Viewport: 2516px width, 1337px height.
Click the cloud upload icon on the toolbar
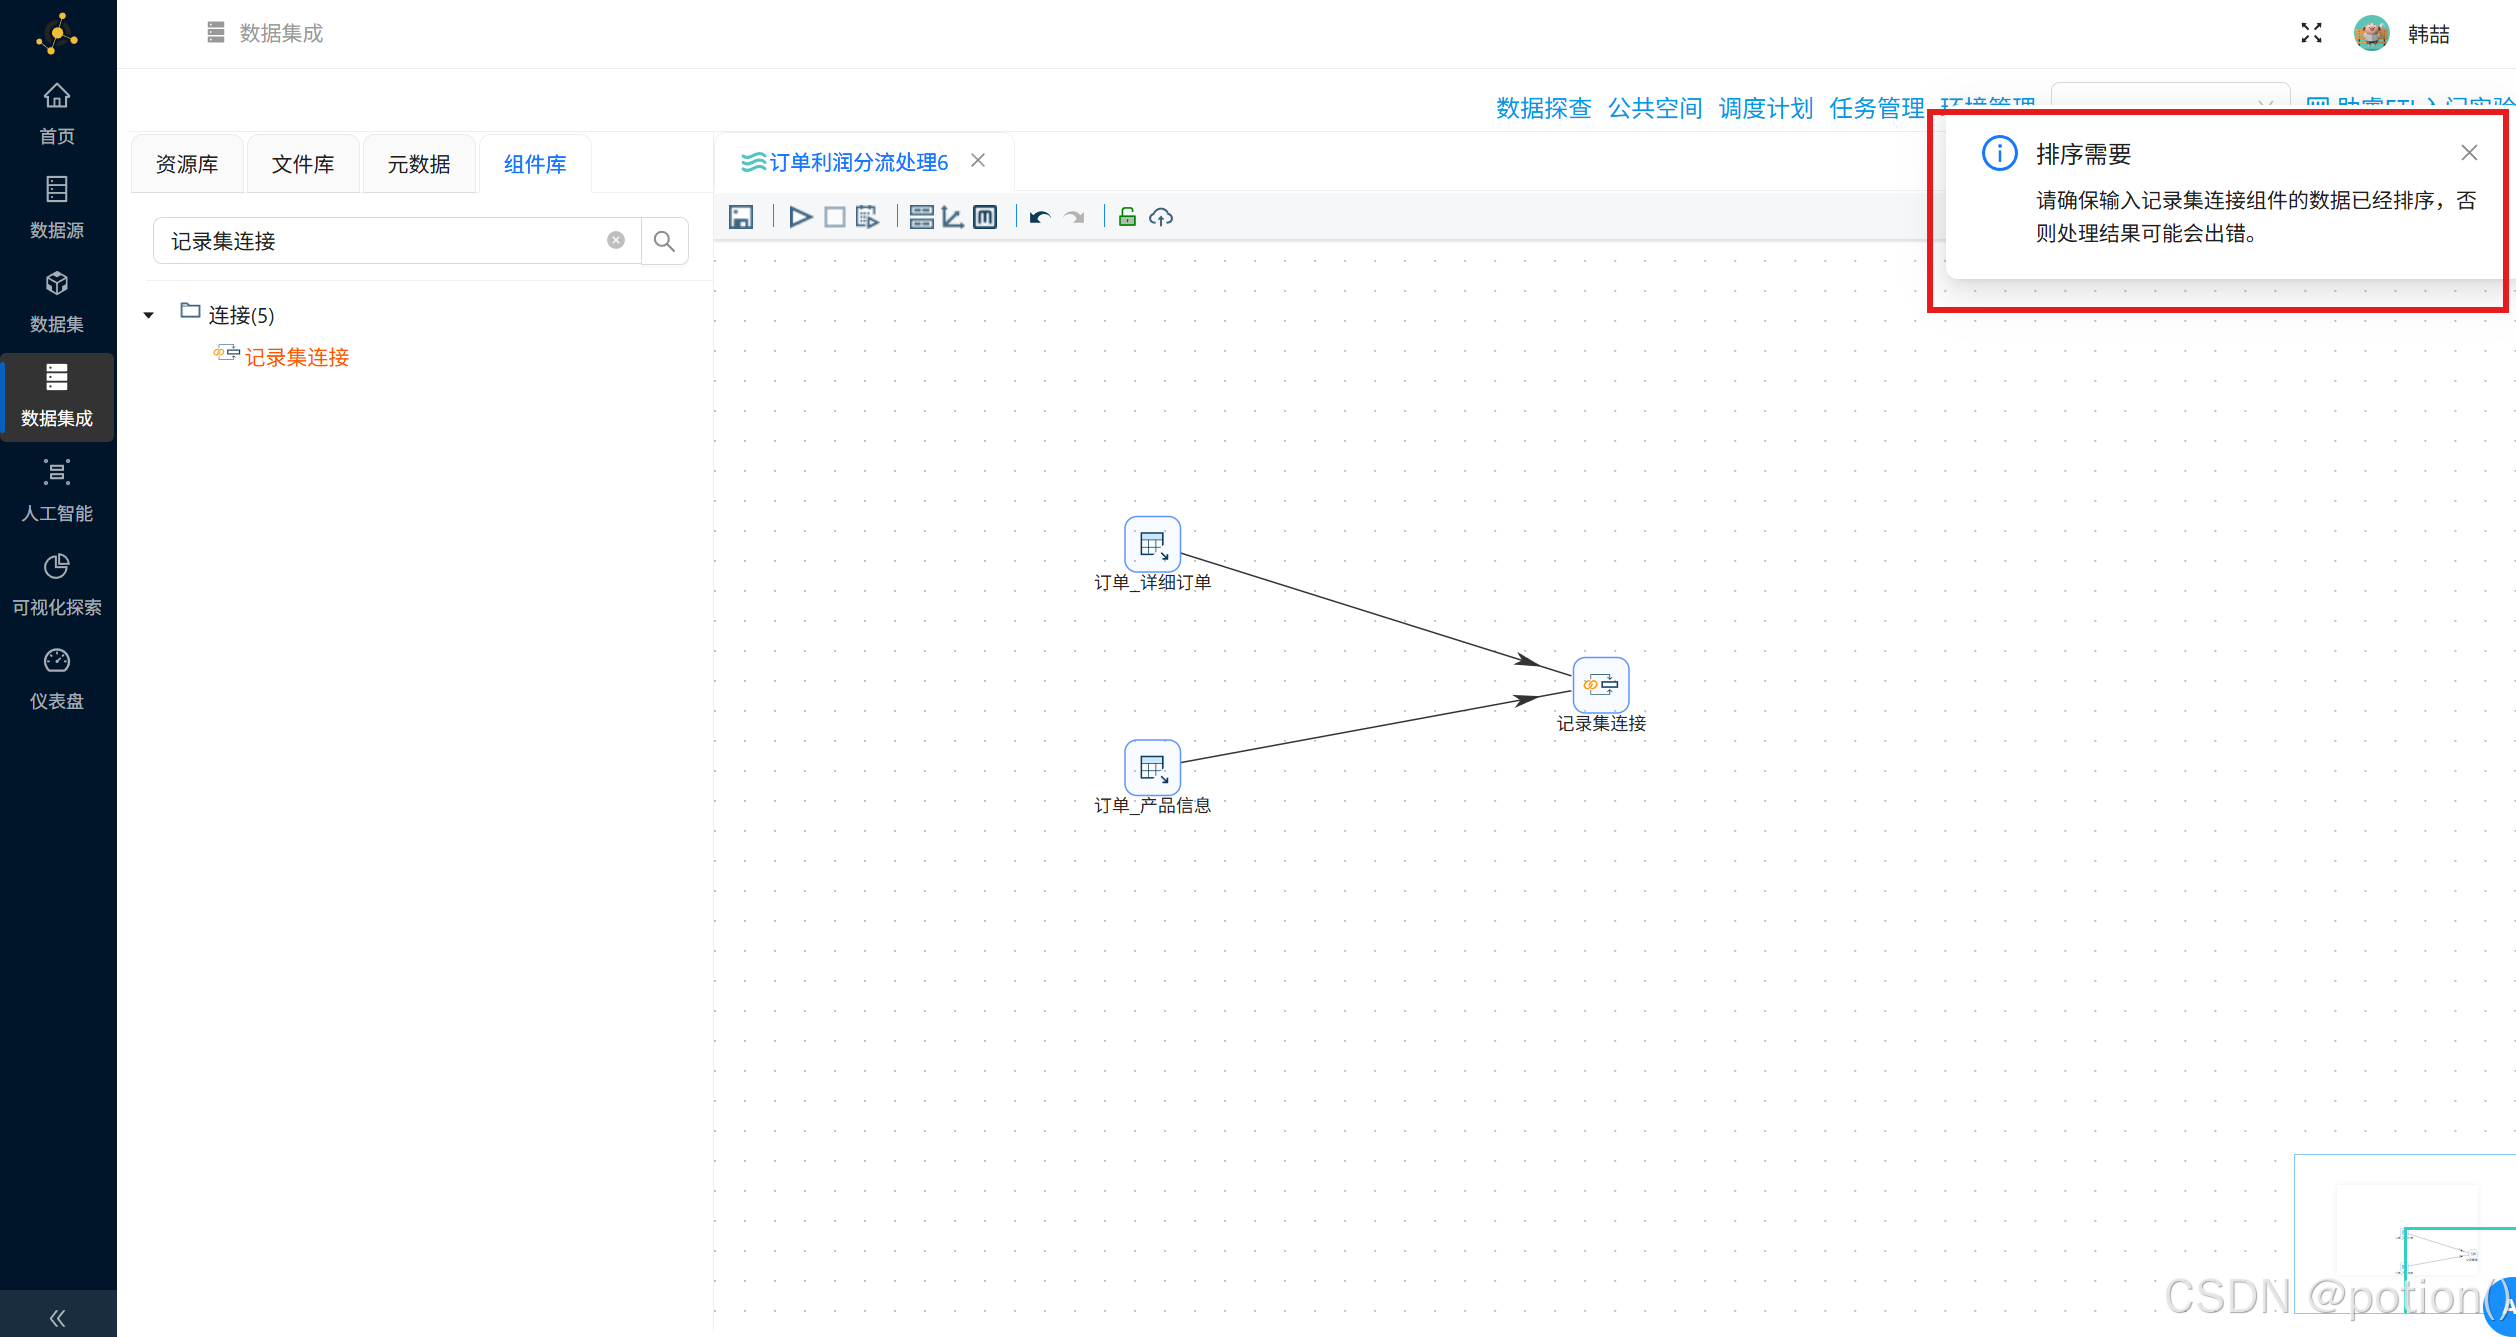point(1161,216)
